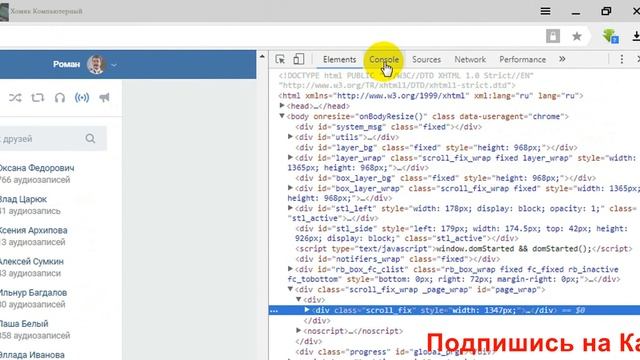The image size is (640, 360).
Task: Open the Performance tab
Action: coord(522,60)
